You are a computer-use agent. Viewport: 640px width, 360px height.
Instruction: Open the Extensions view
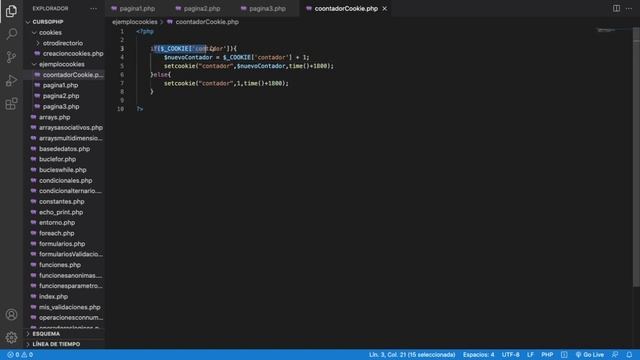coord(11,104)
